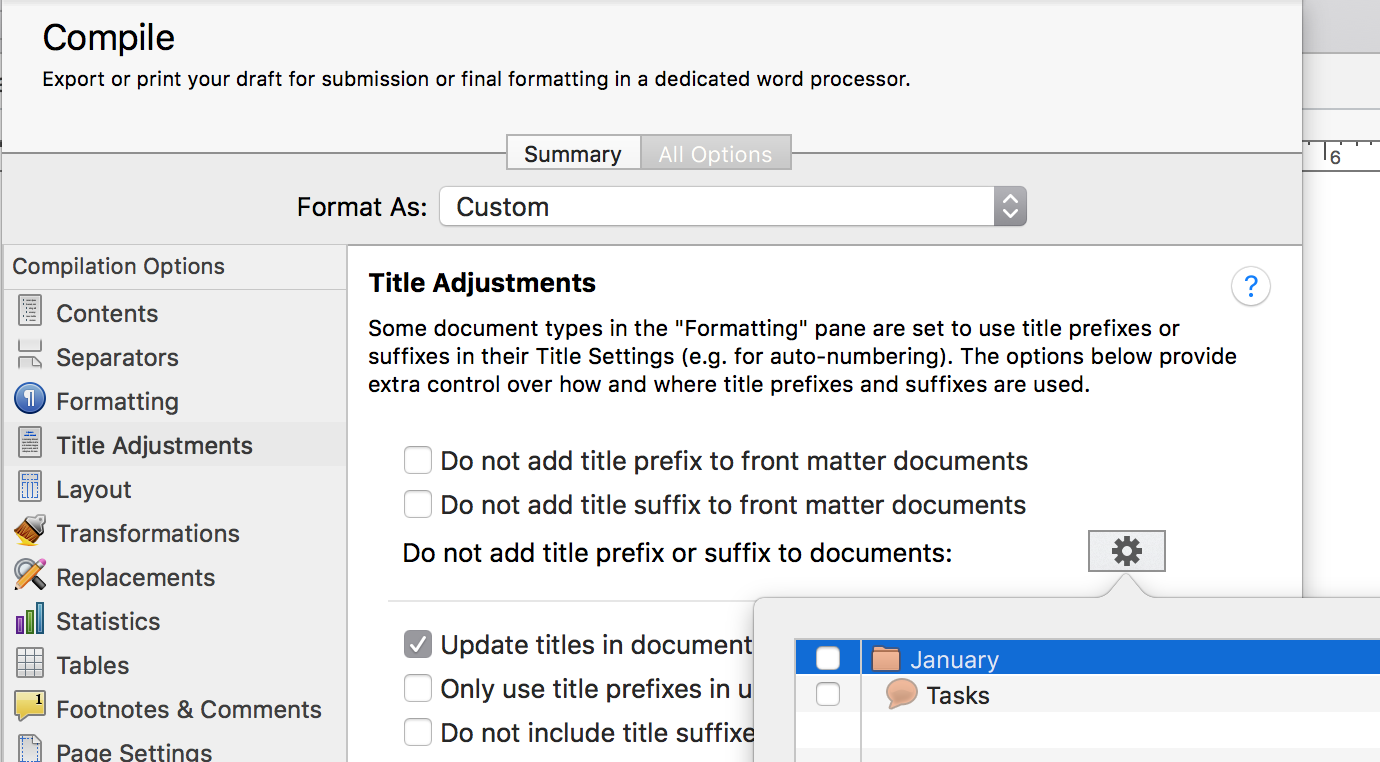1380x762 pixels.
Task: Select the Separators pane icon
Action: coord(30,356)
